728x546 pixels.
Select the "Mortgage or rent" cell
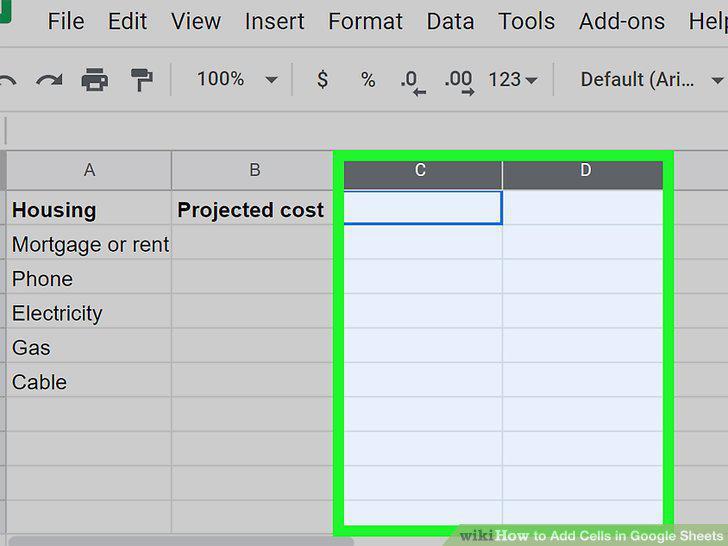89,242
